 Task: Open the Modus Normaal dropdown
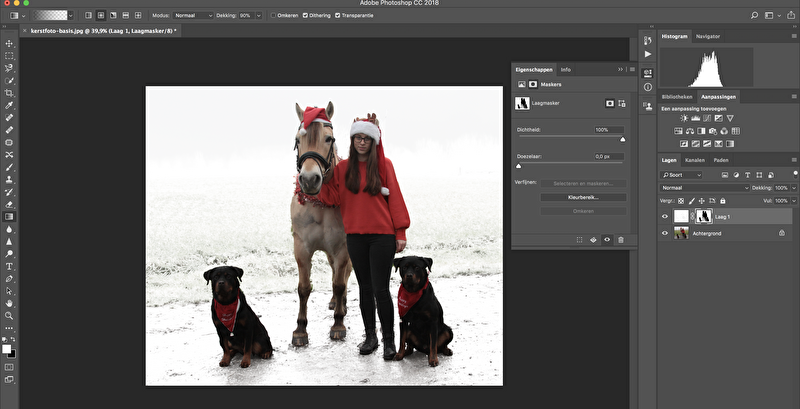click(x=193, y=15)
